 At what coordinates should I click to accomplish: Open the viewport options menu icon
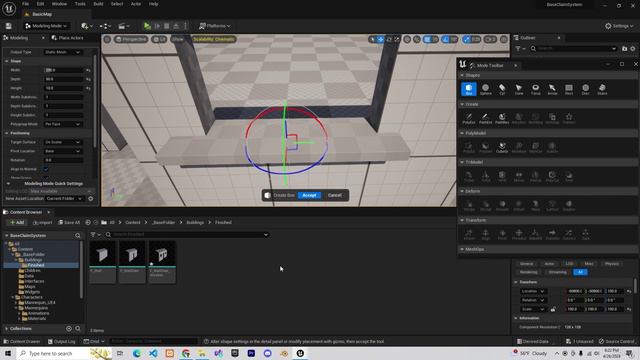coord(107,39)
